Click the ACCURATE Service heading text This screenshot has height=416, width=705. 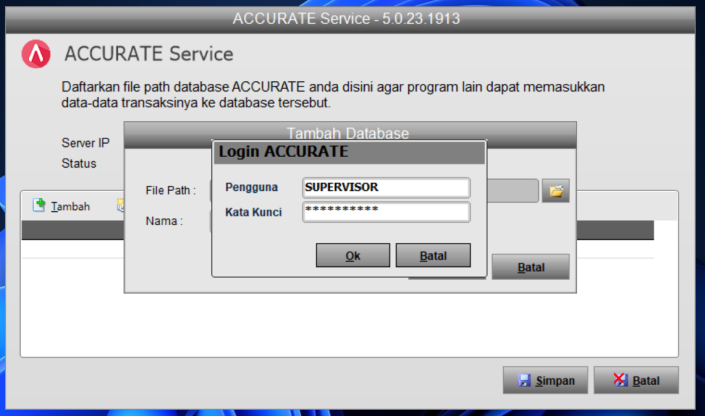pyautogui.click(x=149, y=54)
